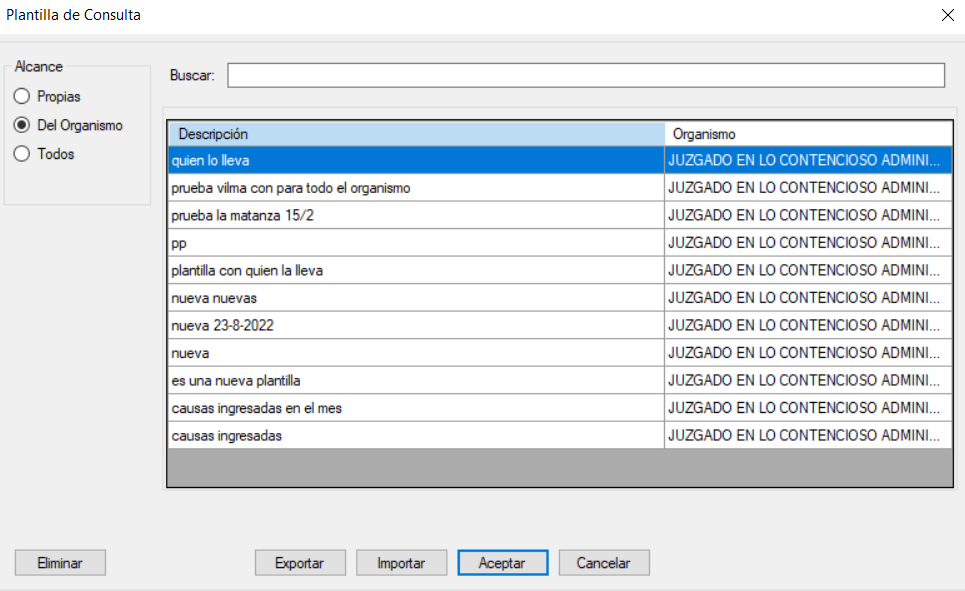Screen dimensions: 965x591
Task: Pick the 'prueba la matanza 15/2' row
Action: click(415, 215)
